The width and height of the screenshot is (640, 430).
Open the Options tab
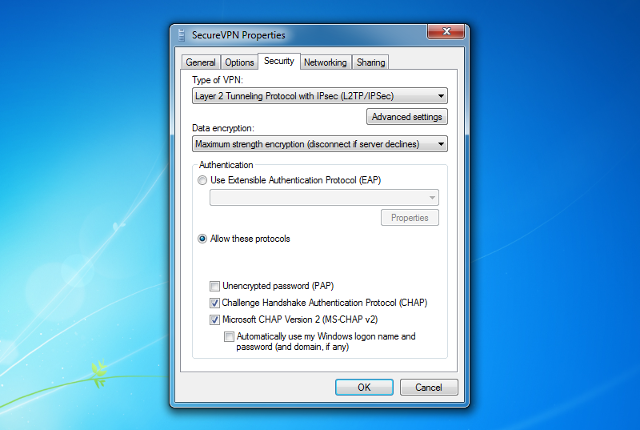[x=240, y=62]
